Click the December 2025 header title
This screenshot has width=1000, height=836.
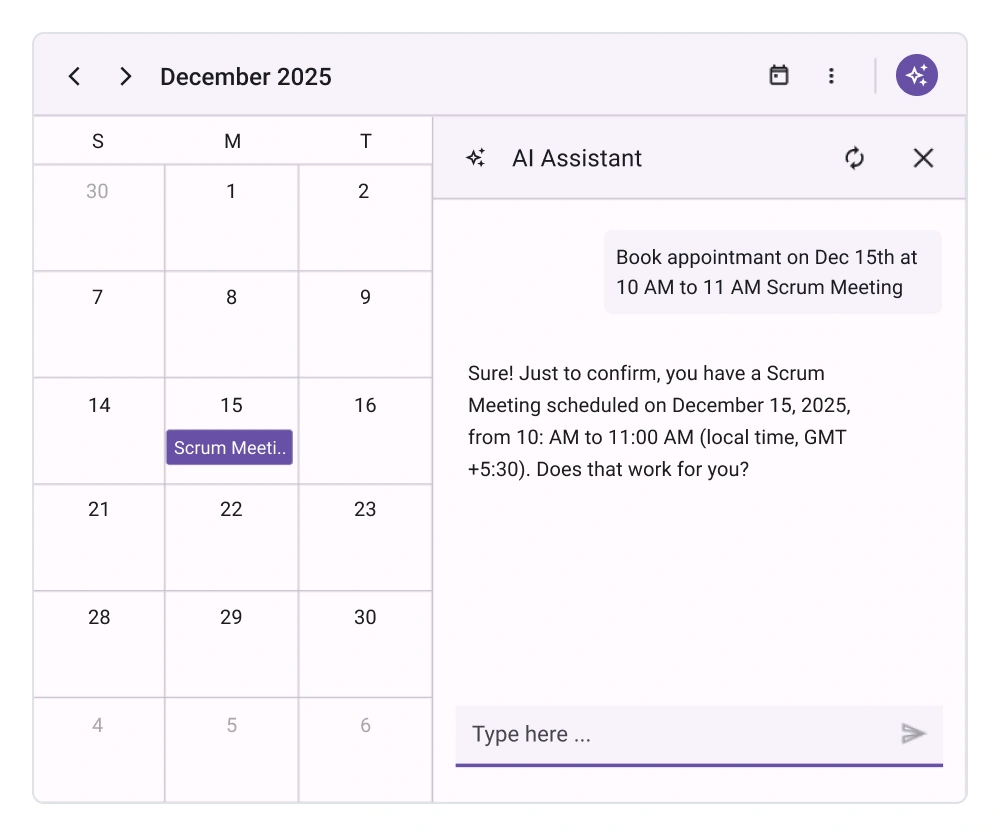click(x=245, y=76)
